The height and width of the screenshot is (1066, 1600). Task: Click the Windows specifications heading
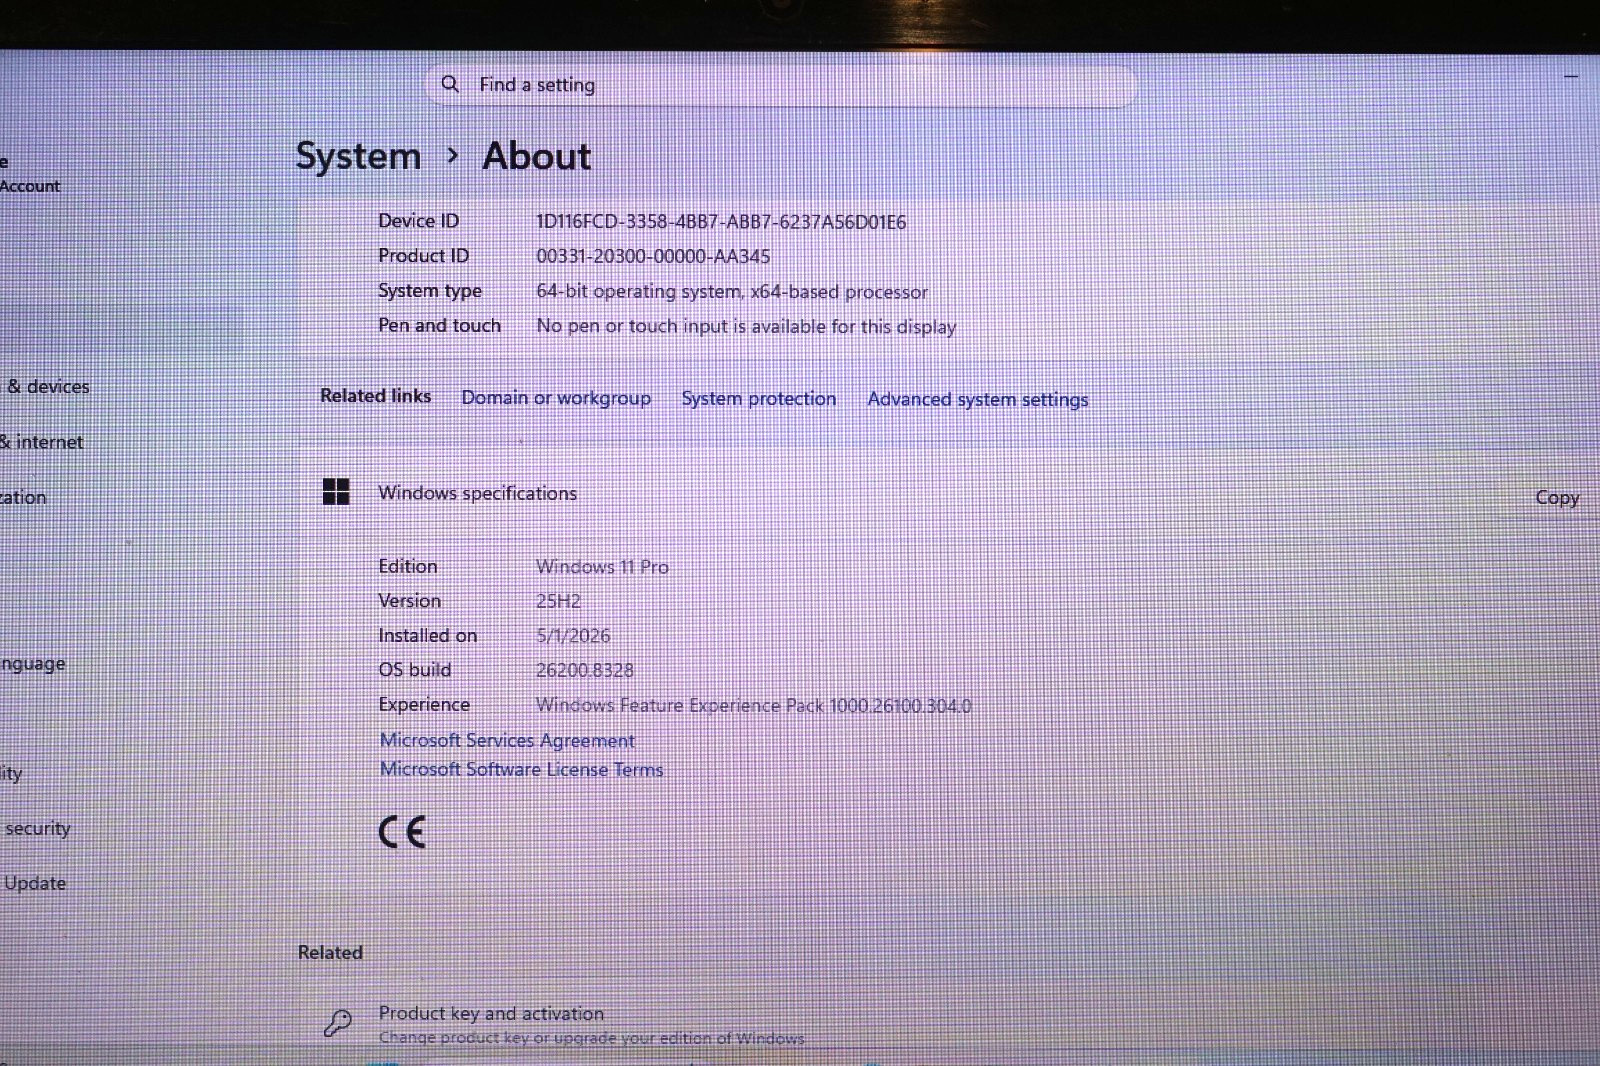pyautogui.click(x=477, y=493)
